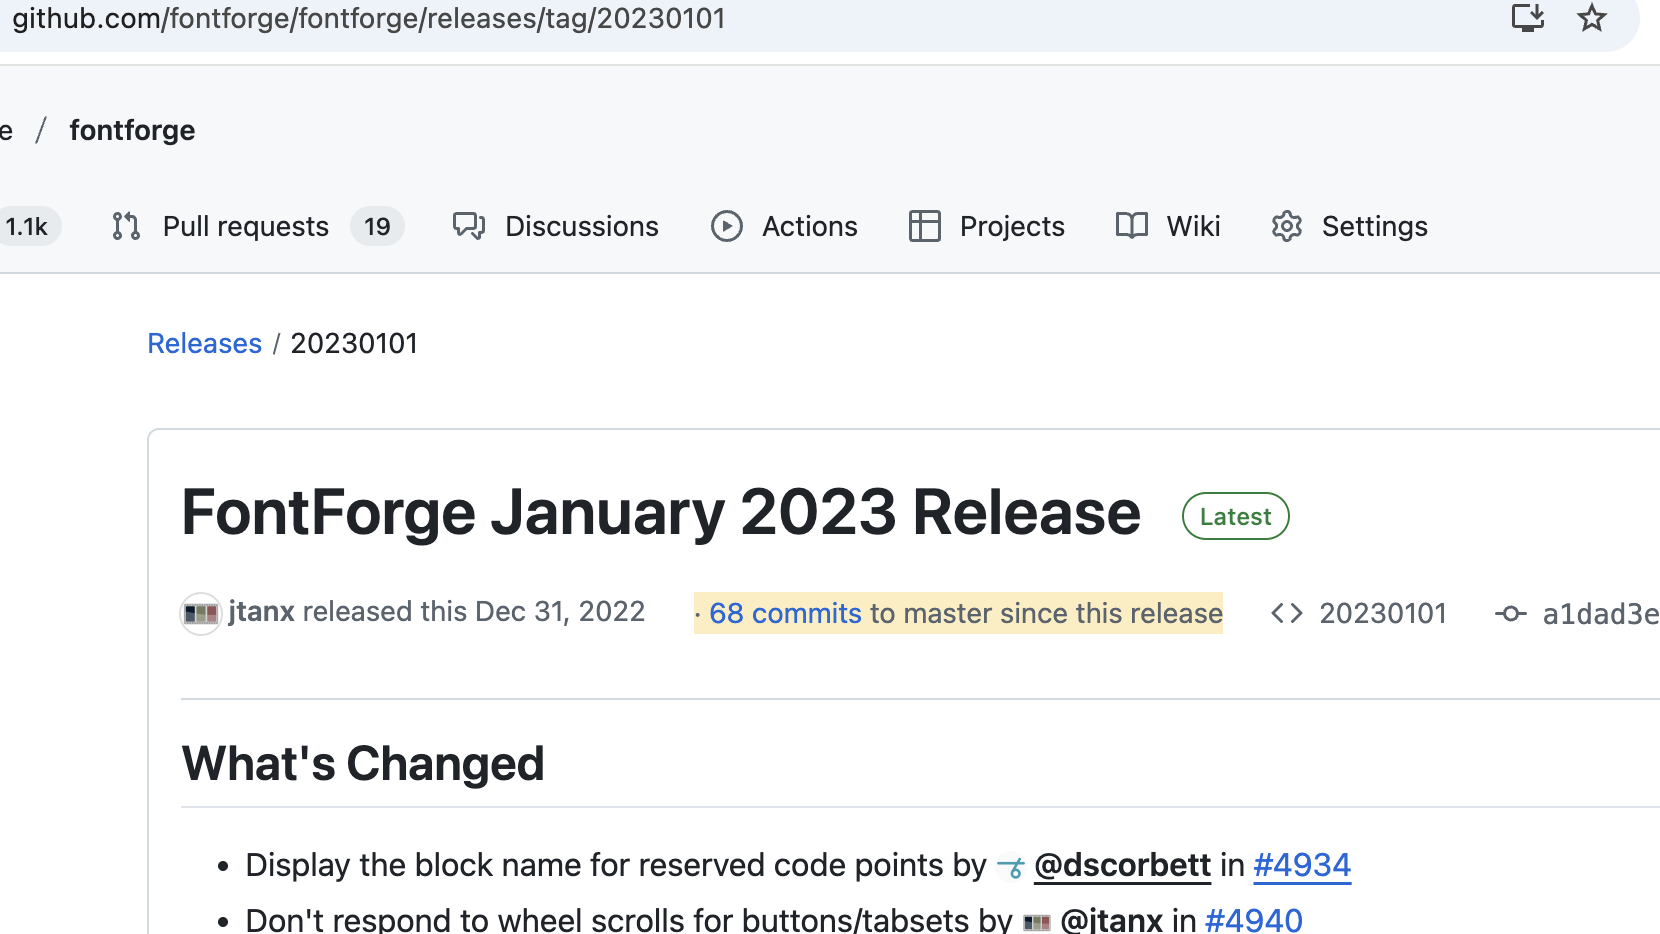Click jtanx avatar next to release date

click(201, 613)
